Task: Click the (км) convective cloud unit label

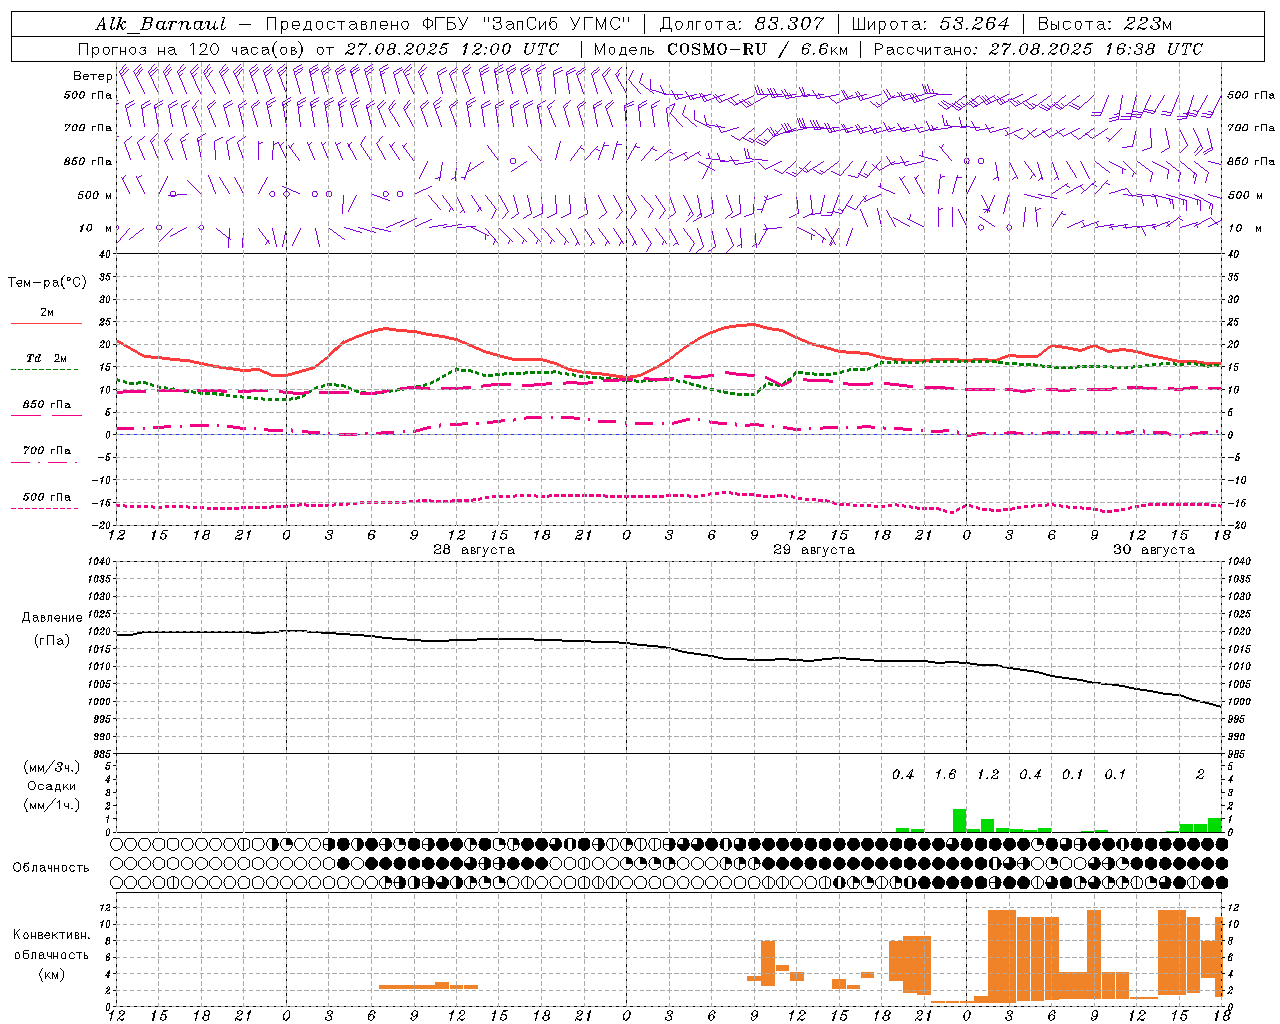Action: click(x=52, y=974)
